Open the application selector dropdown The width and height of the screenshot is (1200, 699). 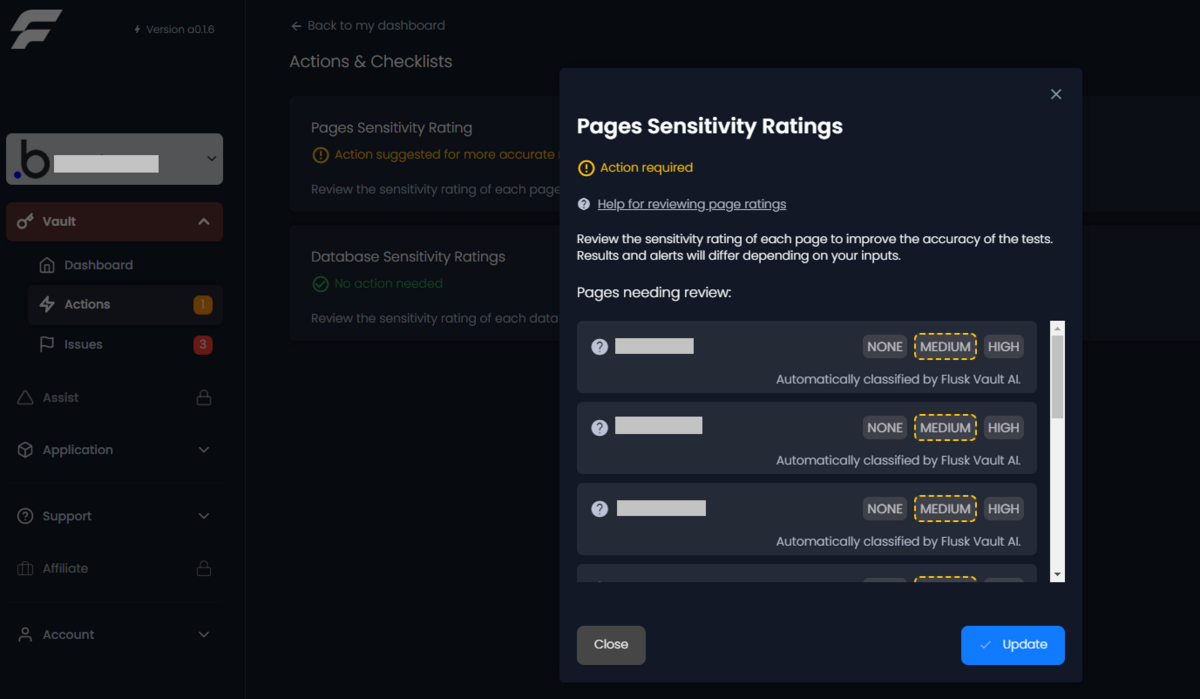[x=211, y=159]
